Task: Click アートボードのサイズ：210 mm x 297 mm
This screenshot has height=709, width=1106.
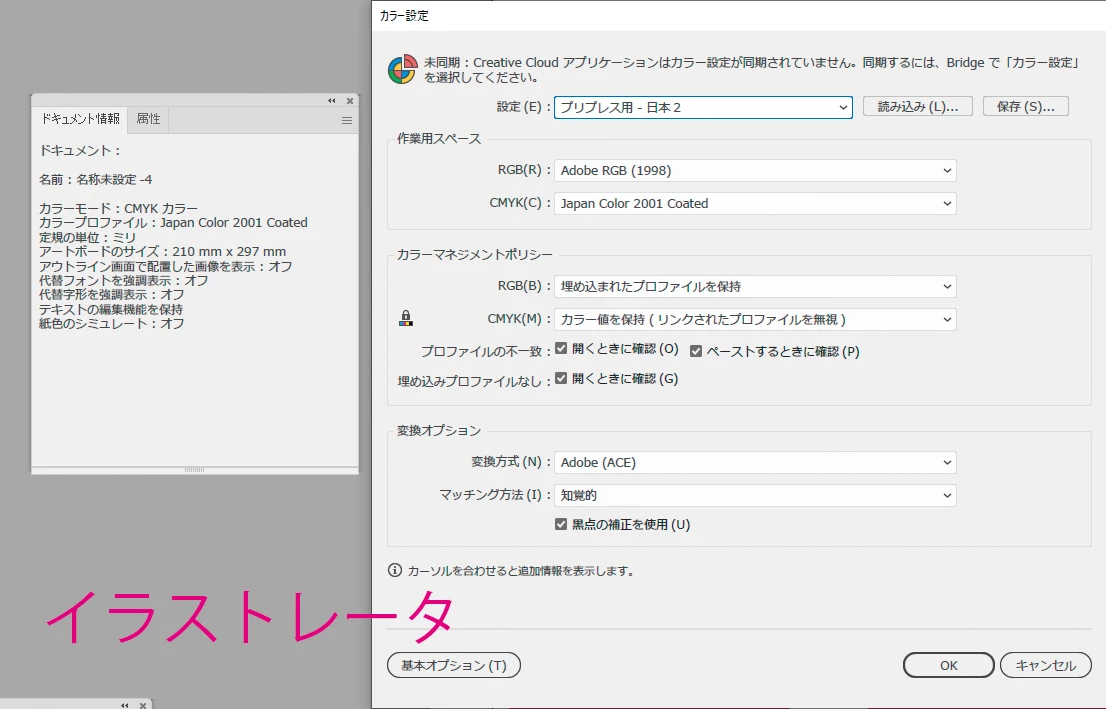Action: click(x=162, y=251)
